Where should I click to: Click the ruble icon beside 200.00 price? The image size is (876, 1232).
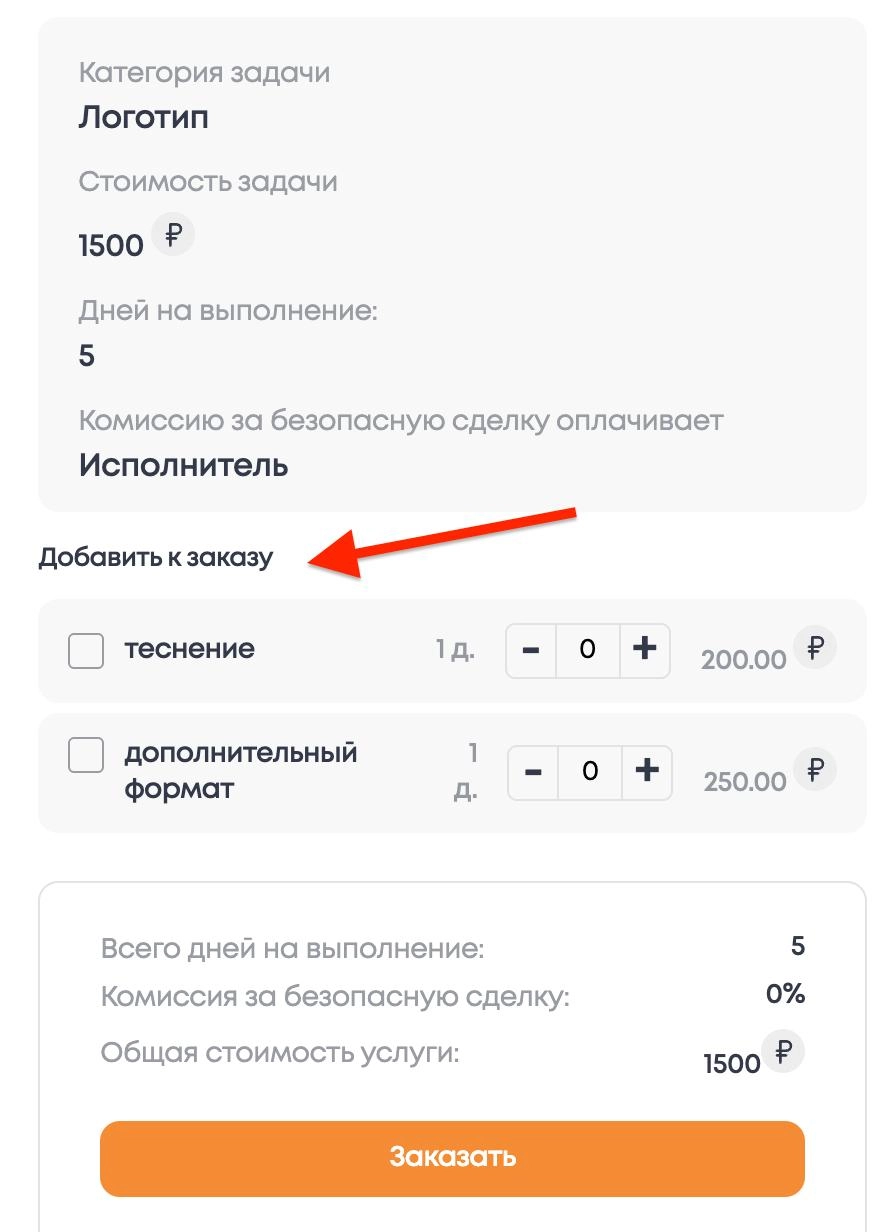coord(815,648)
